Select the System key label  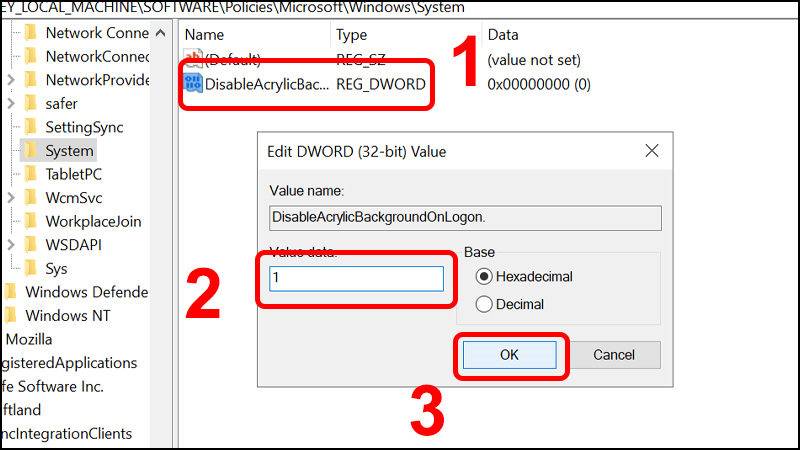pyautogui.click(x=69, y=151)
